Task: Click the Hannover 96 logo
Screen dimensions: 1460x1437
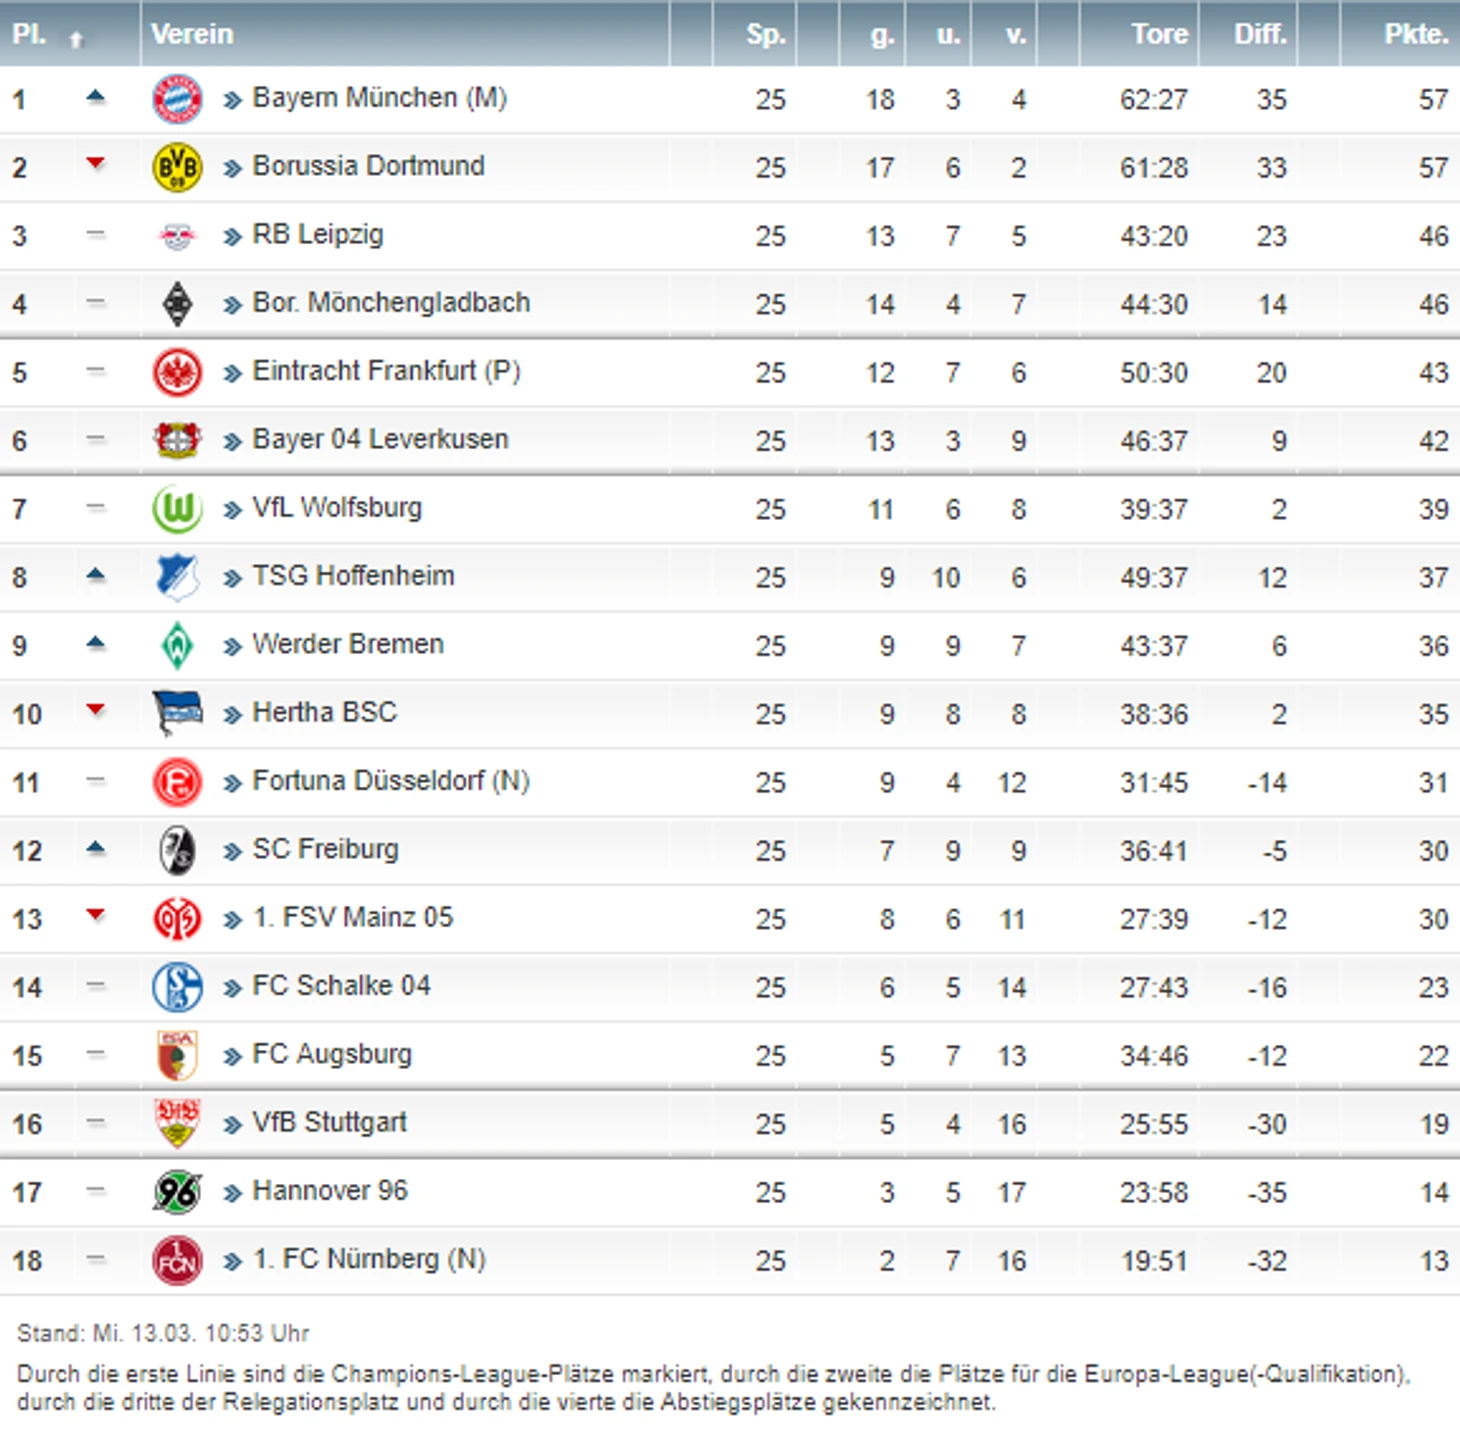Action: [x=177, y=1192]
